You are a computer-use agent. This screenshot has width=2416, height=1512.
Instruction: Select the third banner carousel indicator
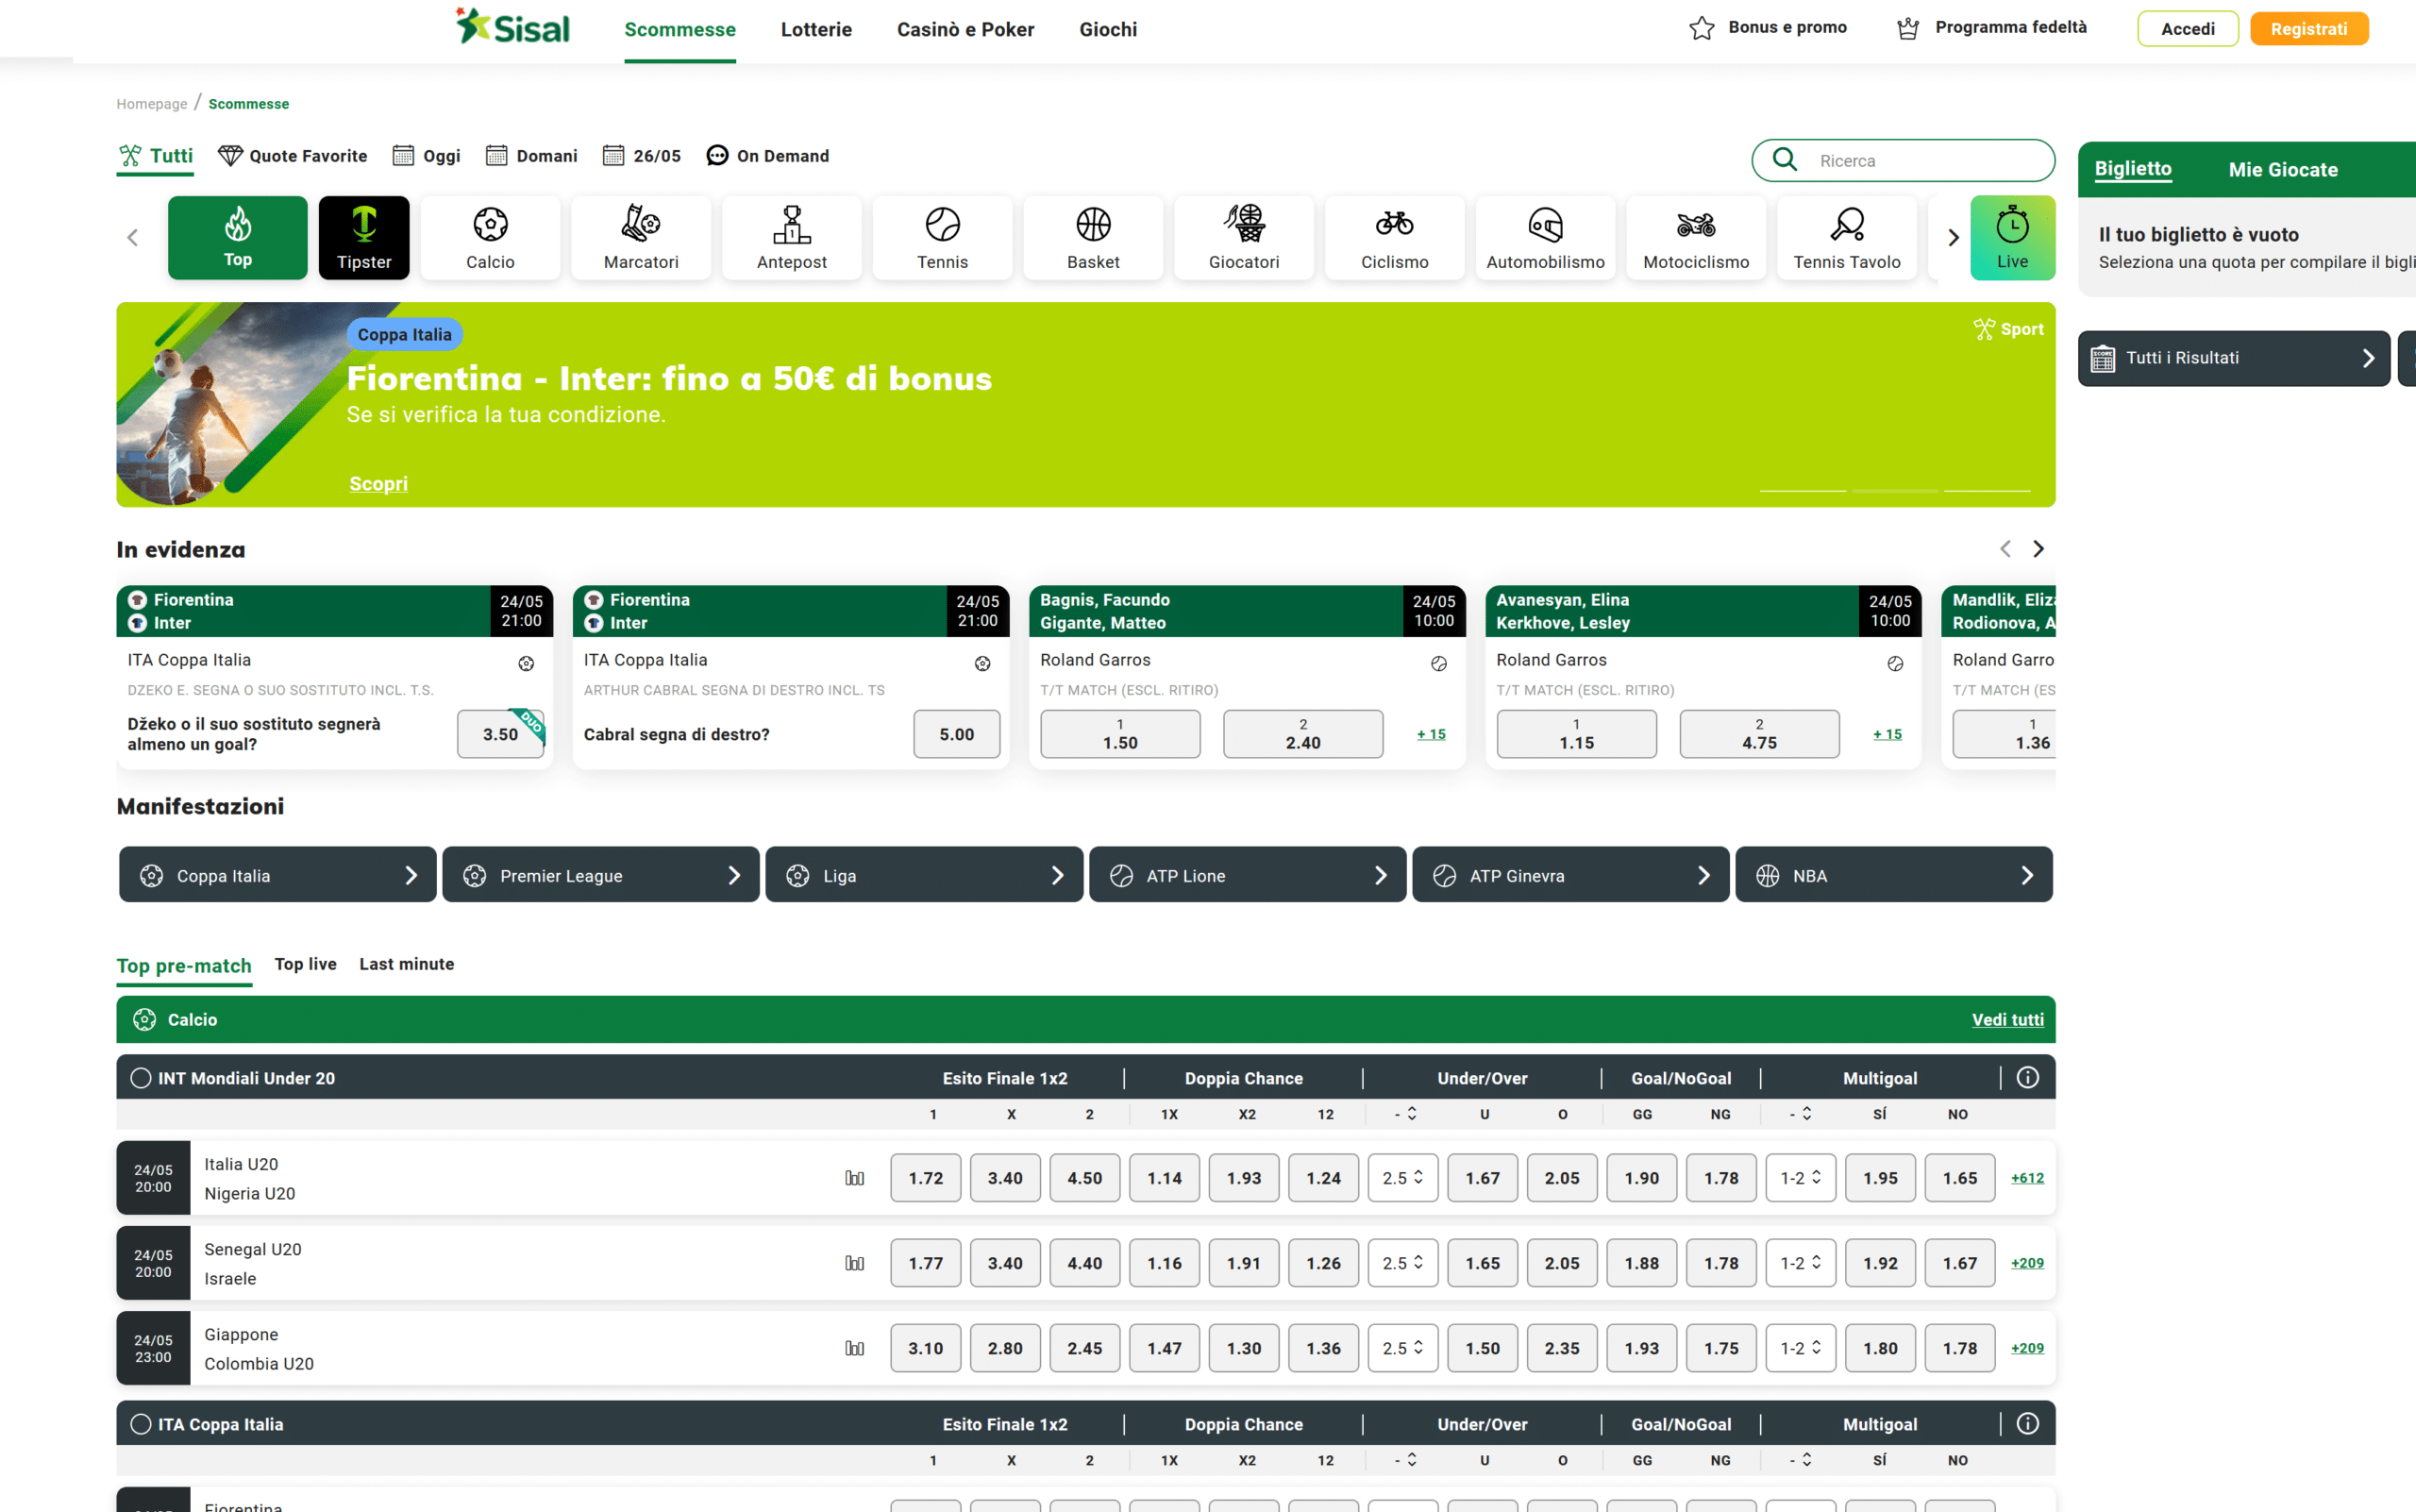(1986, 491)
